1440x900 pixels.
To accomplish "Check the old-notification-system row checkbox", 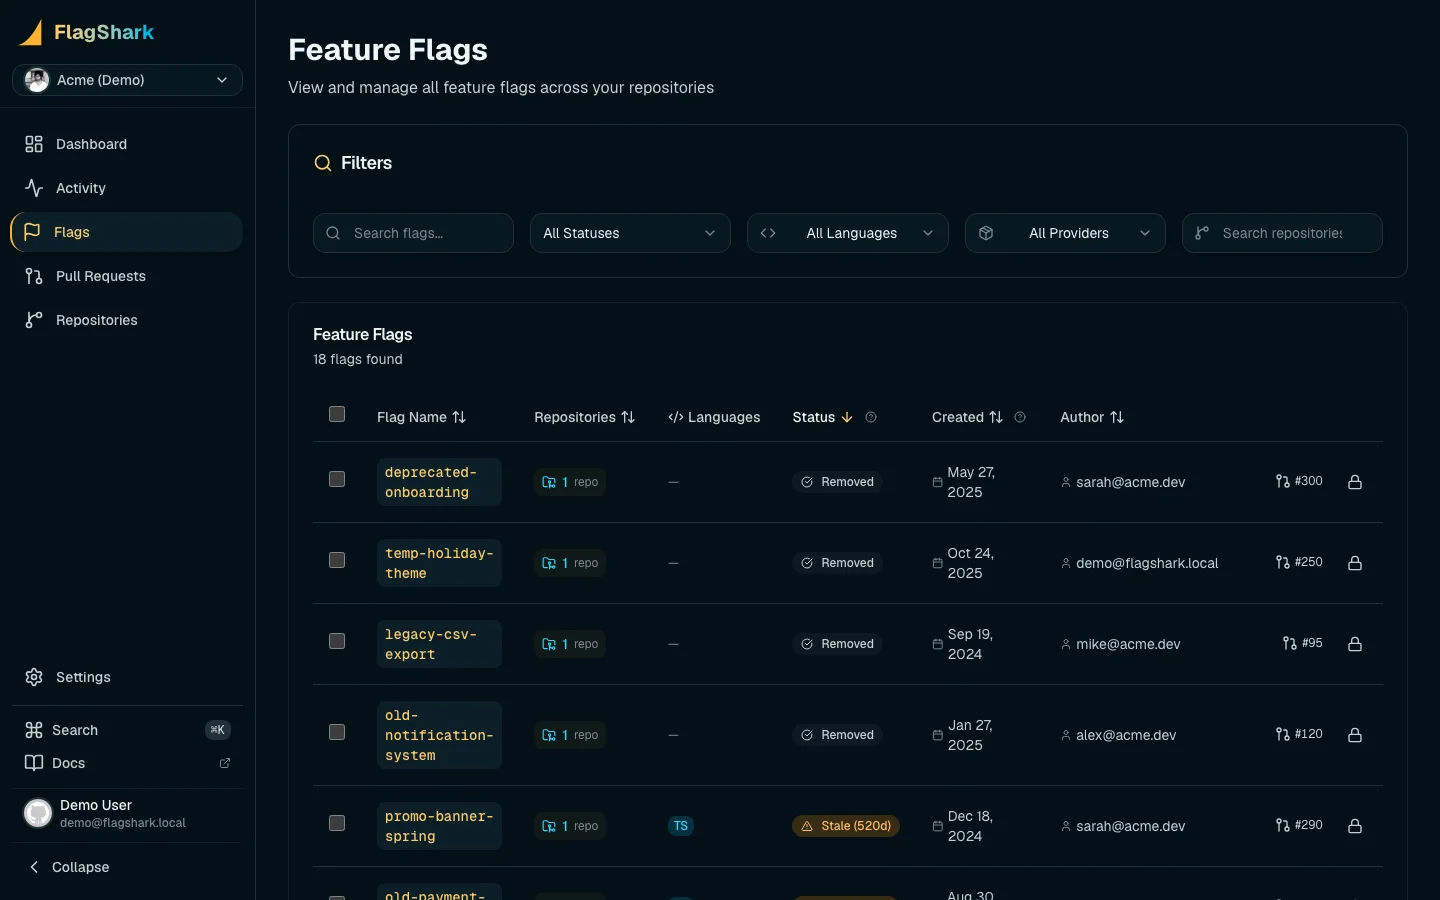I will [x=337, y=732].
